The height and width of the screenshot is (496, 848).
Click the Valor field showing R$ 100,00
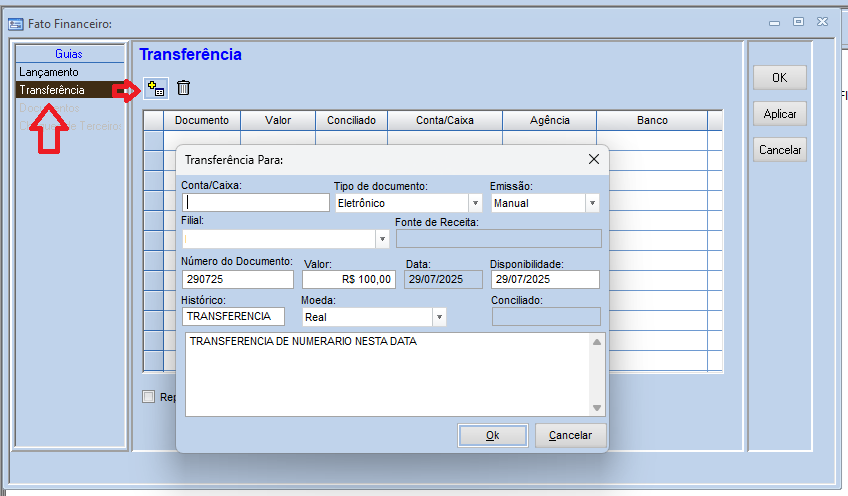(x=349, y=279)
